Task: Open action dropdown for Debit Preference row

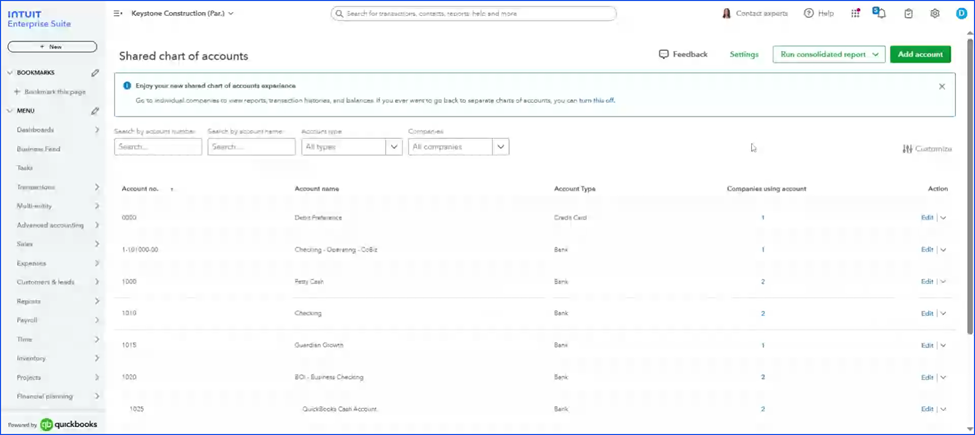Action: point(943,218)
